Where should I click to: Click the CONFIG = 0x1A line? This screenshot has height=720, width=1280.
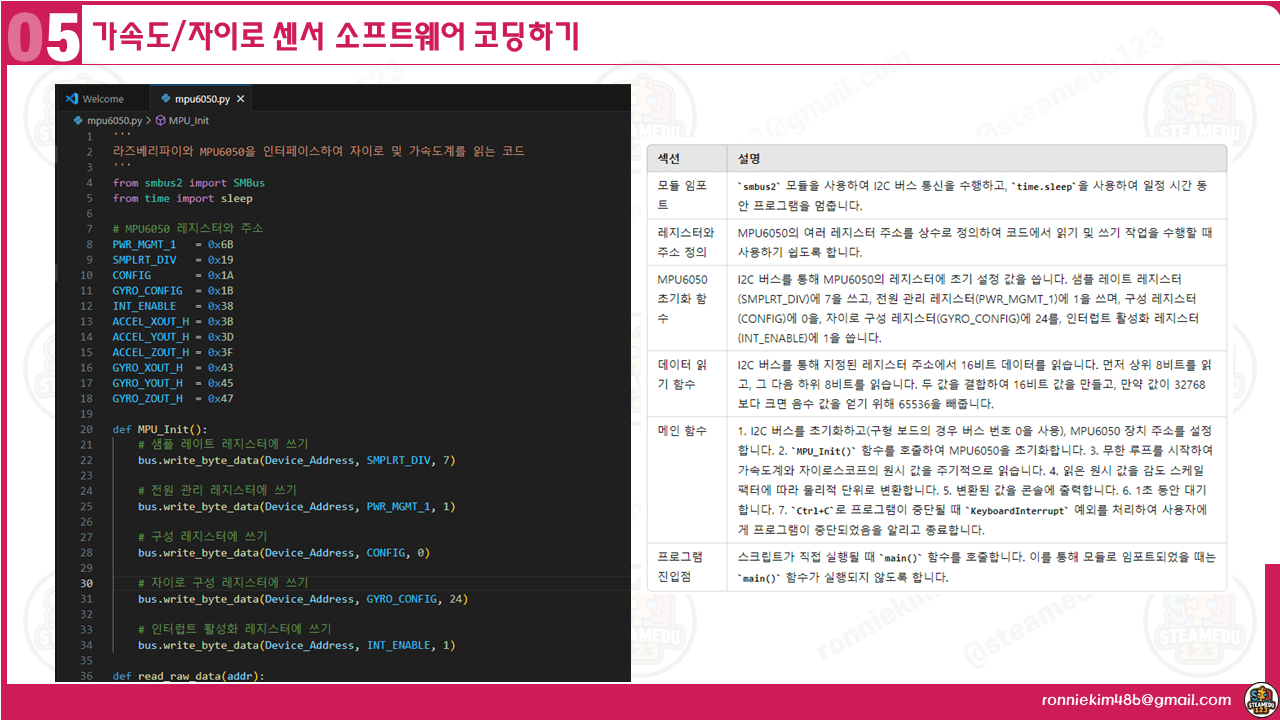tap(173, 275)
